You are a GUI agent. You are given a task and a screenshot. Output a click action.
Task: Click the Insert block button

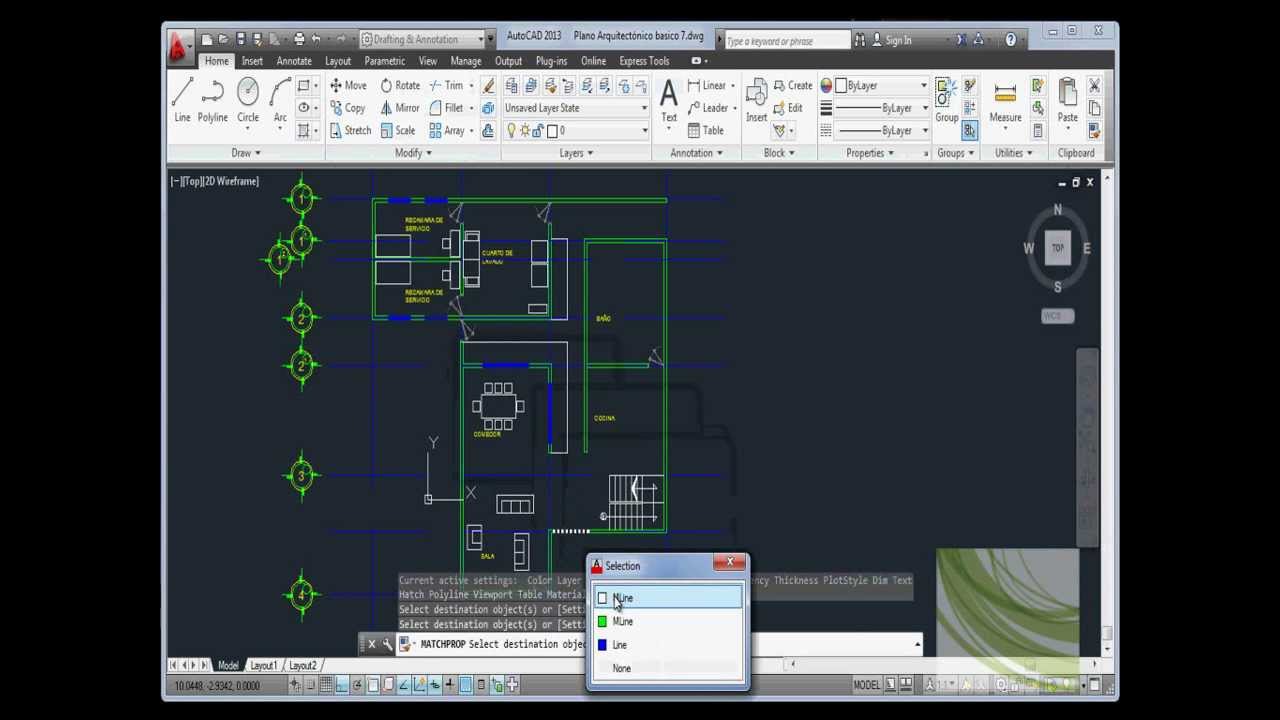click(x=756, y=101)
